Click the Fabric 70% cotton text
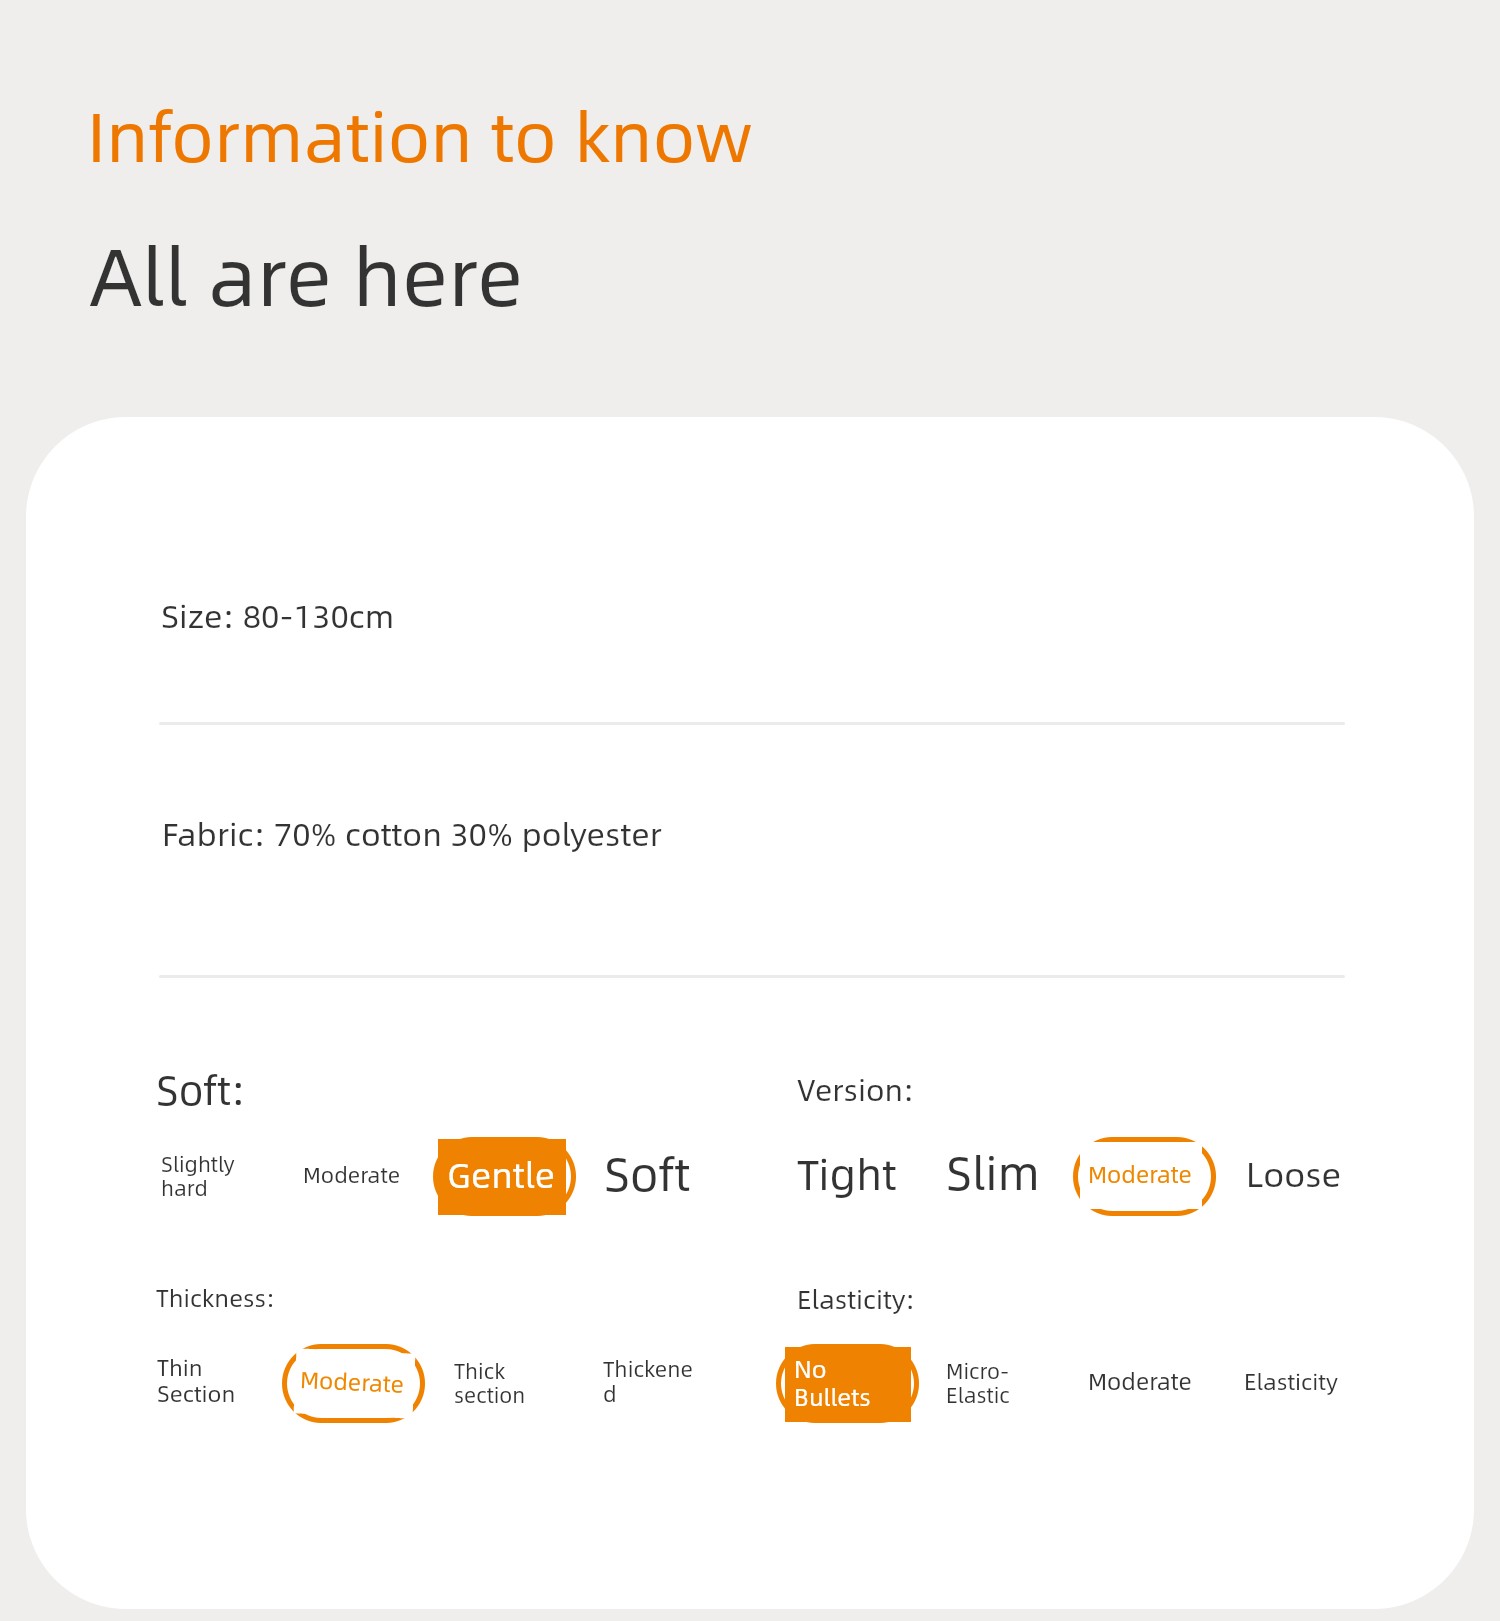The width and height of the screenshot is (1500, 1621). [411, 835]
